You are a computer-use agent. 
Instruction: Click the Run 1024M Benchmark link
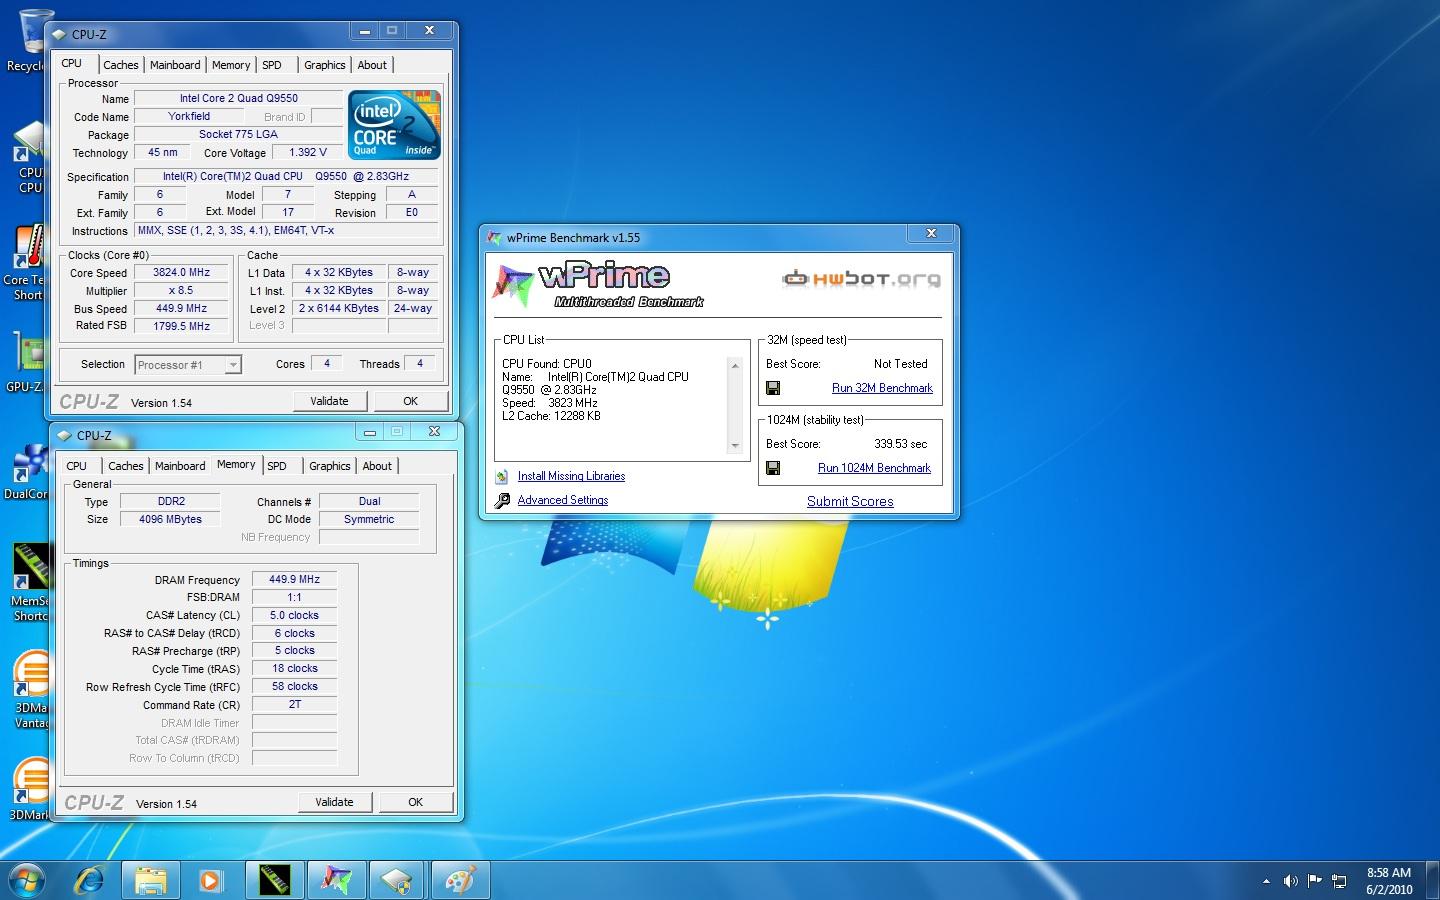(874, 468)
